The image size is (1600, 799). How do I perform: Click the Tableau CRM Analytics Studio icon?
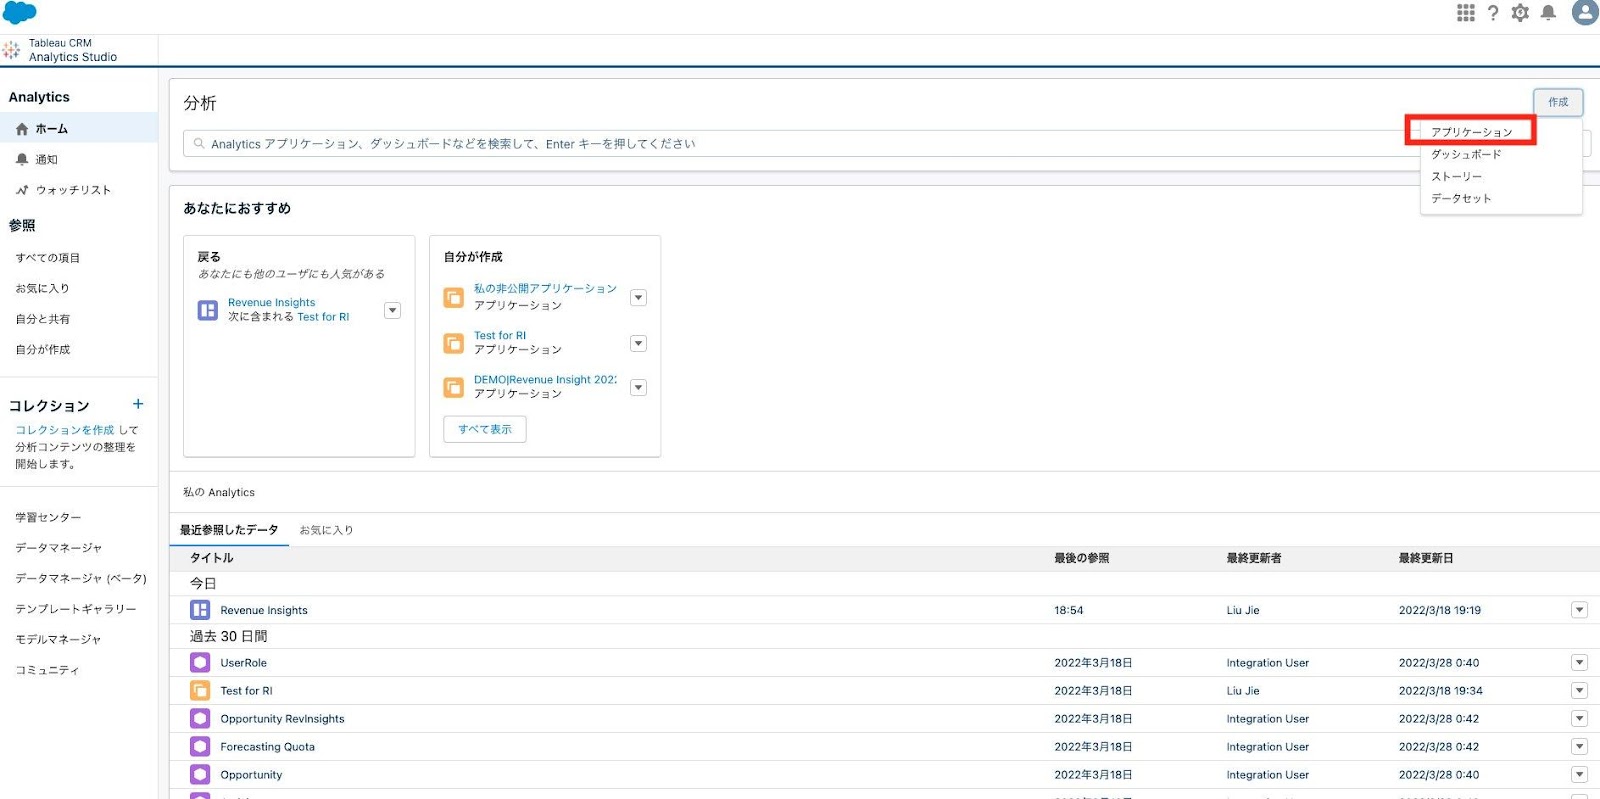coord(11,50)
